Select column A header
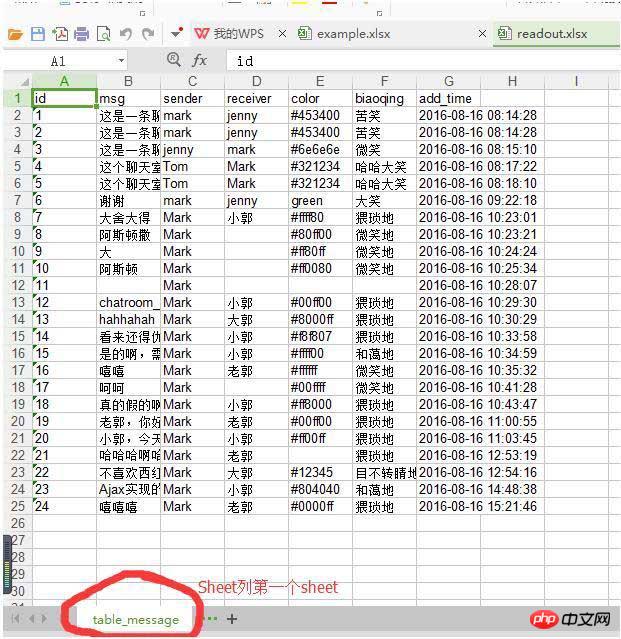 pyautogui.click(x=64, y=82)
